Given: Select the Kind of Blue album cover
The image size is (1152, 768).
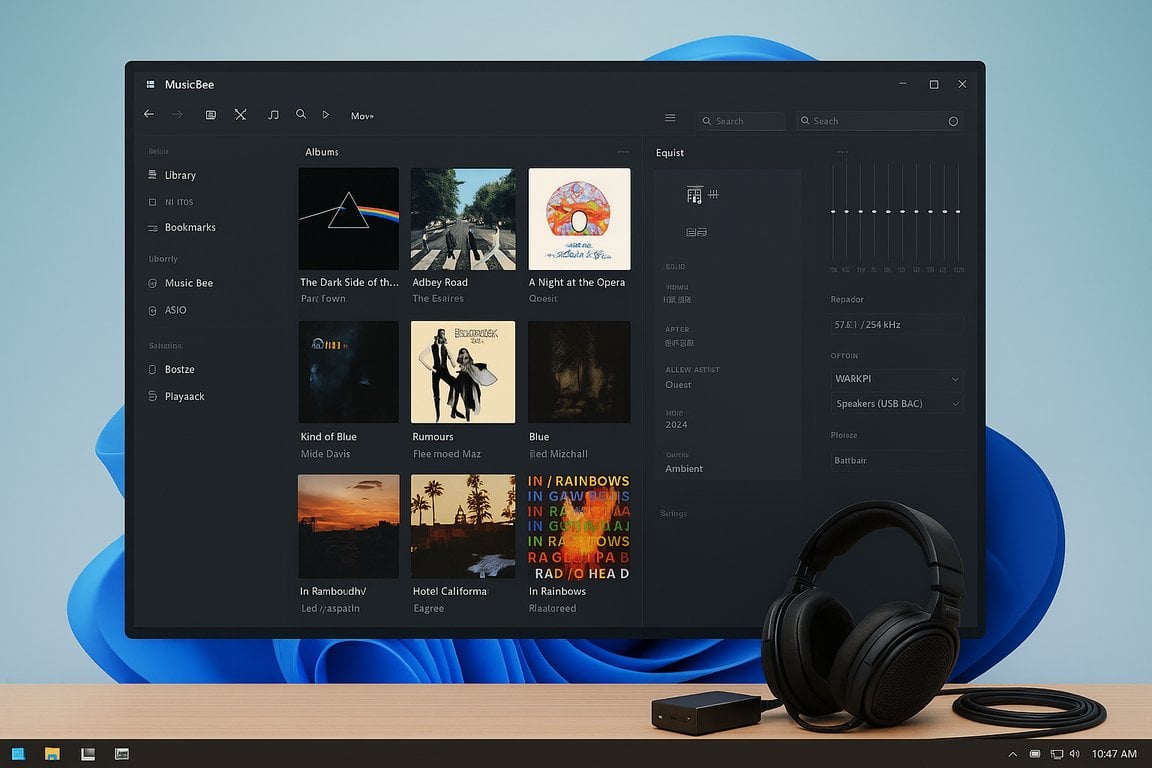Looking at the screenshot, I should coord(349,372).
